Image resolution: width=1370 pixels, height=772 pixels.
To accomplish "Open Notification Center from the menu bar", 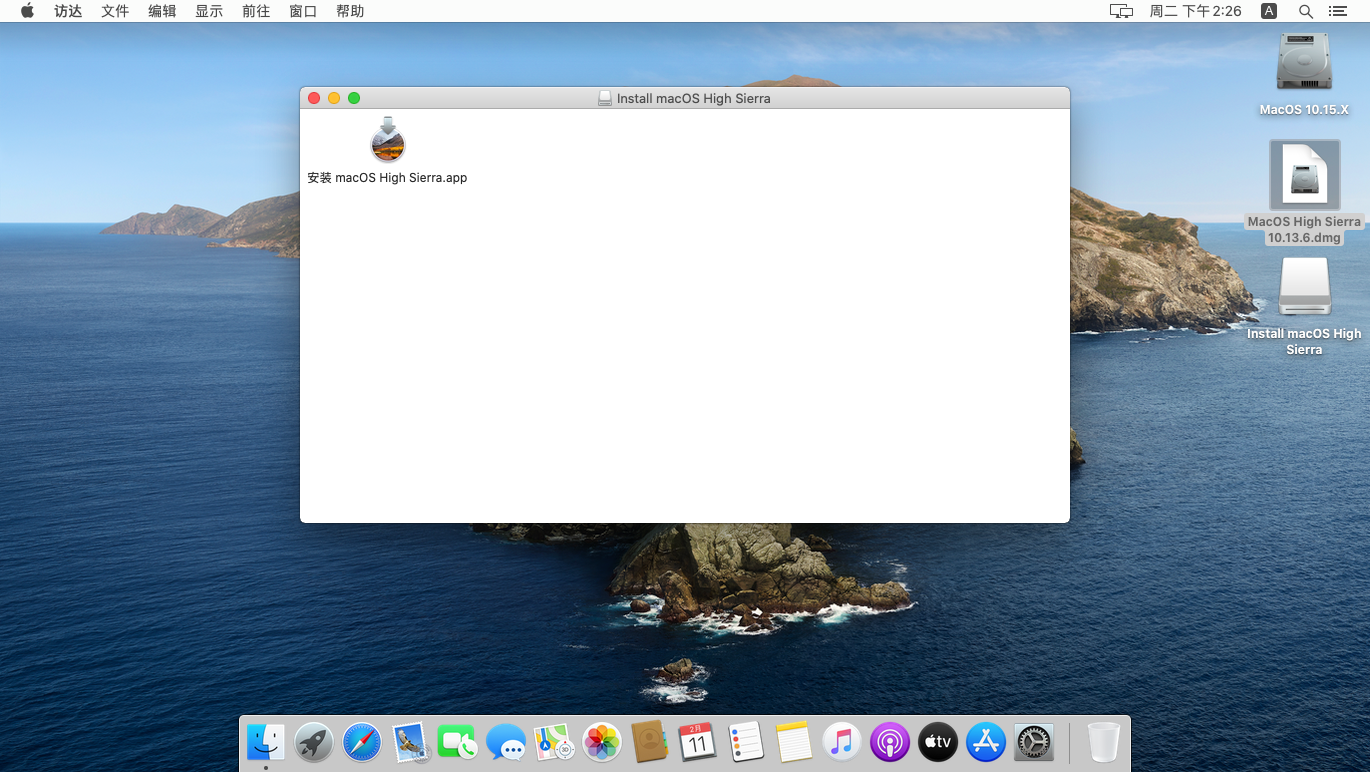I will click(x=1337, y=11).
